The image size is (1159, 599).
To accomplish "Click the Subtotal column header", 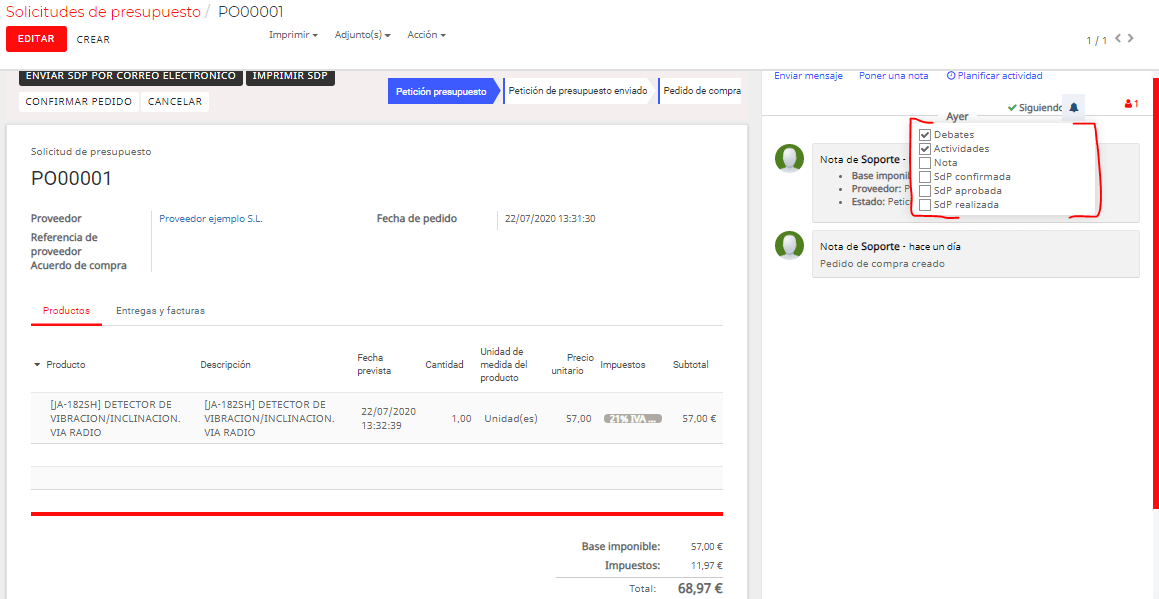I will click(x=691, y=365).
